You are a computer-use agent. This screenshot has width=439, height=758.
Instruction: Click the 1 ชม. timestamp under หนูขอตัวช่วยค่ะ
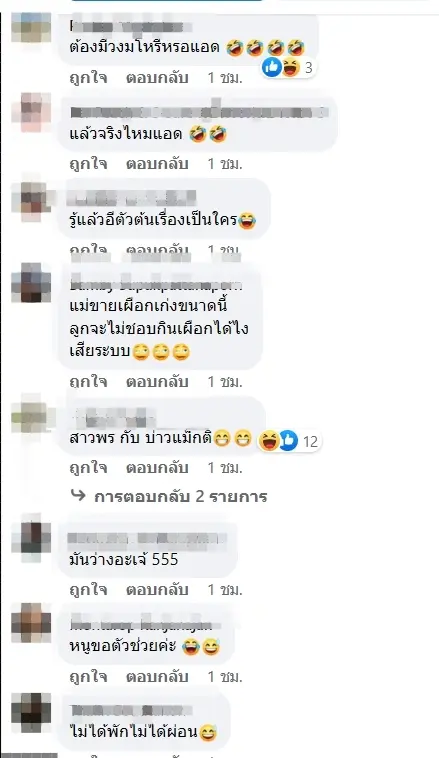[225, 676]
